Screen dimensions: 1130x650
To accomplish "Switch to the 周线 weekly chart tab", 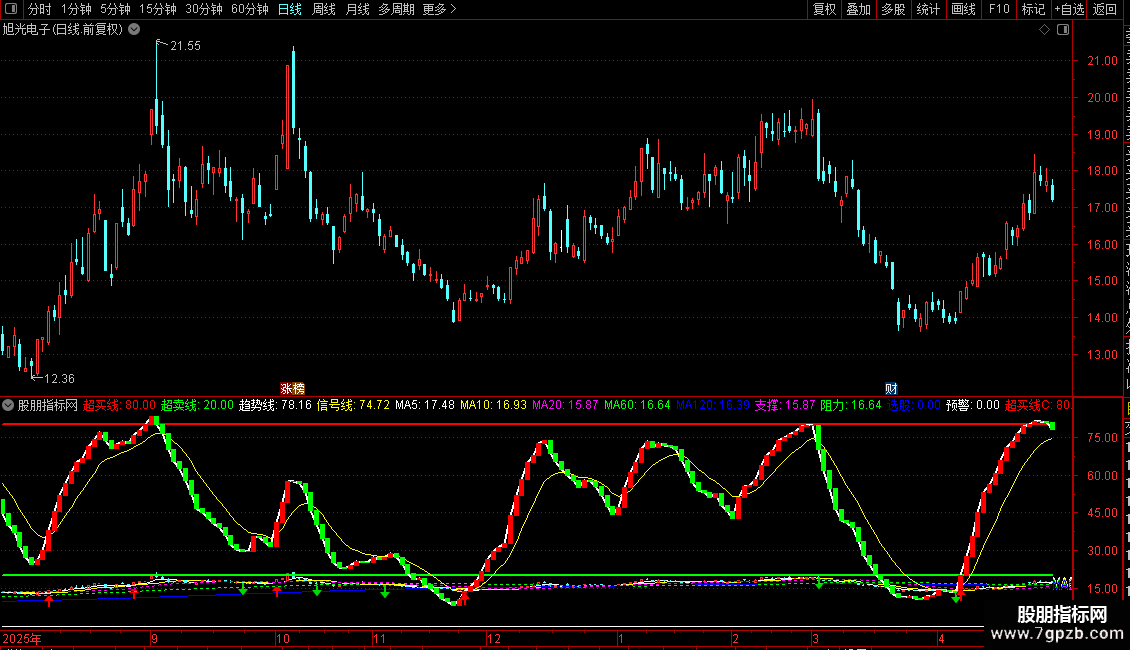I will (324, 9).
